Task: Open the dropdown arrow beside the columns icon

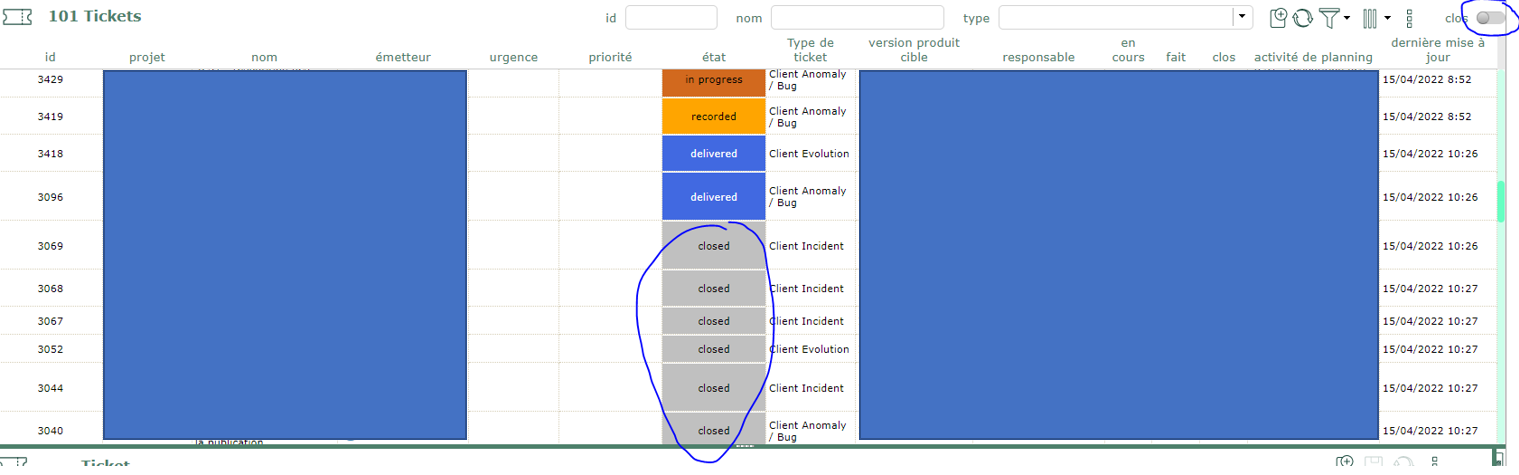Action: tap(1387, 18)
